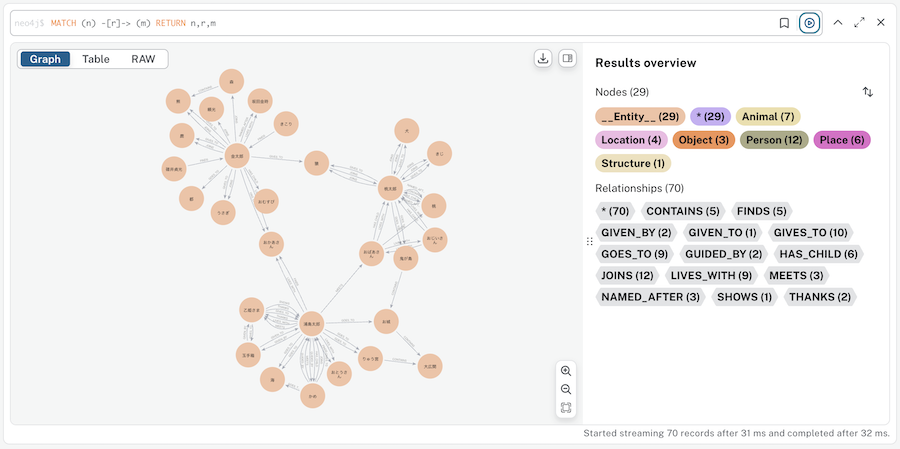Collapse the result frame with up chevron
900x449 pixels.
[837, 22]
